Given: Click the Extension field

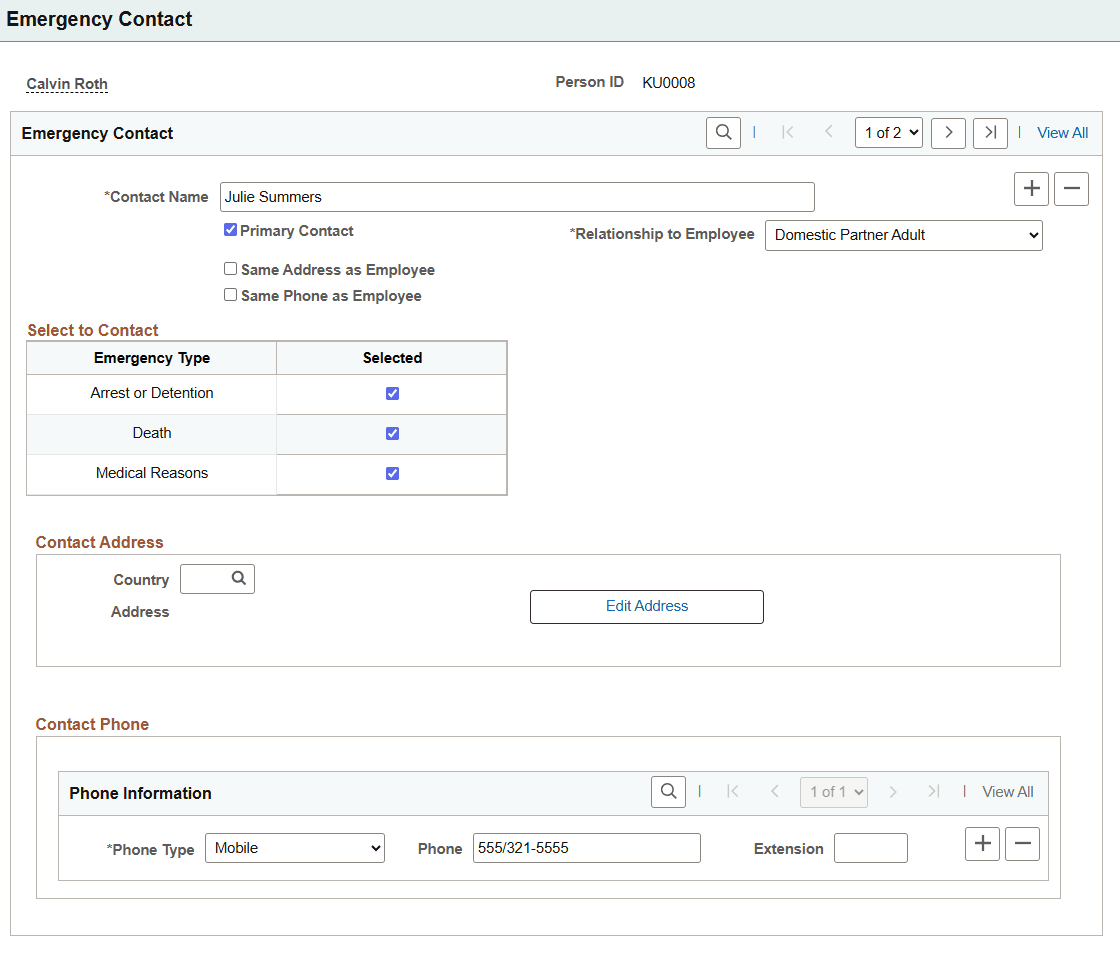Looking at the screenshot, I should coord(871,848).
